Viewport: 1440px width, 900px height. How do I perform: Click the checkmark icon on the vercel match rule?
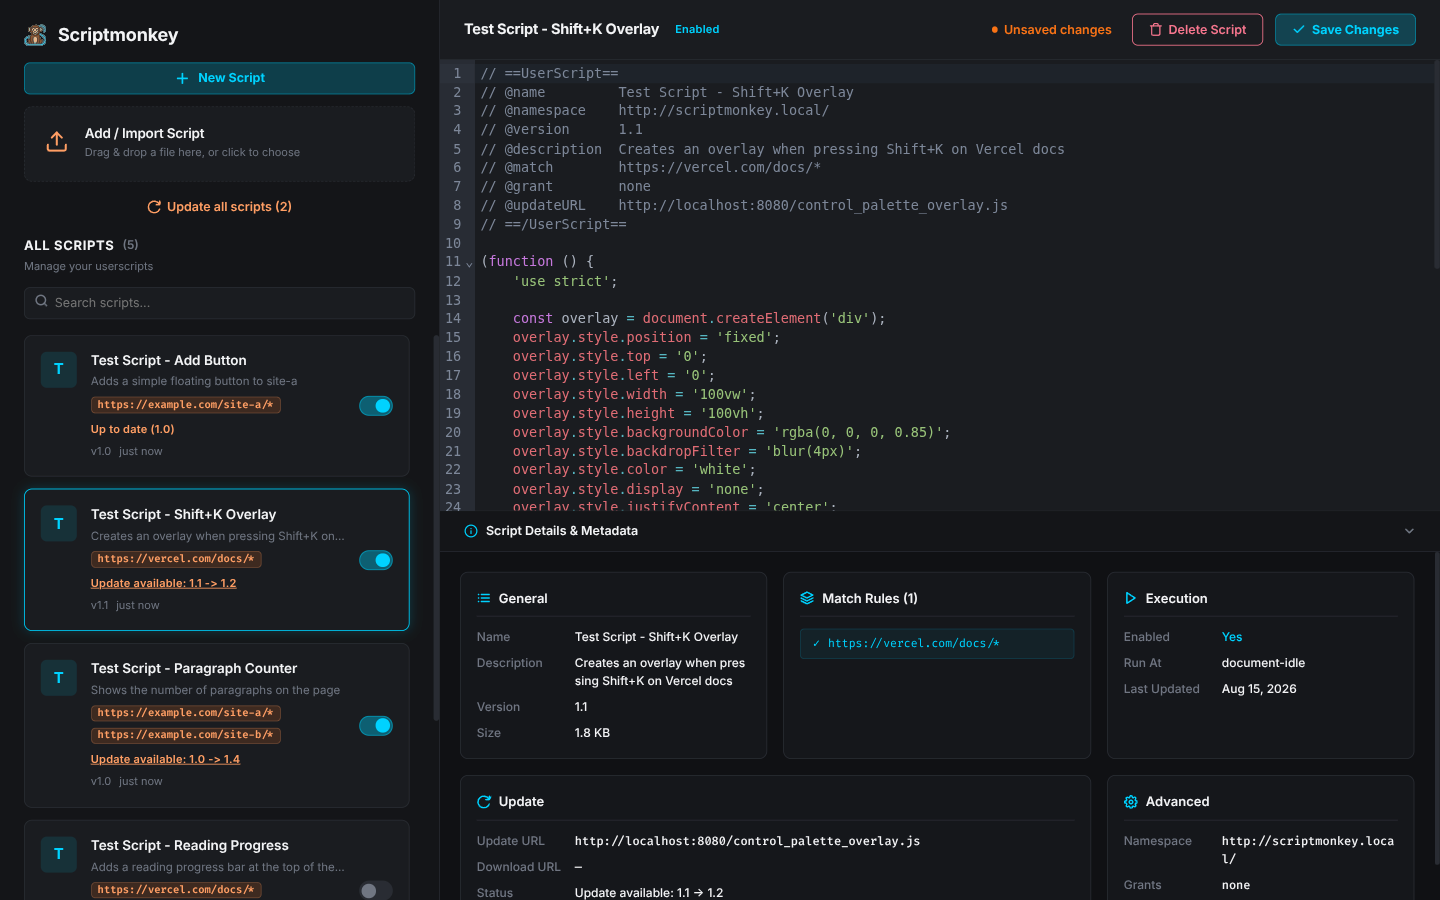point(816,644)
